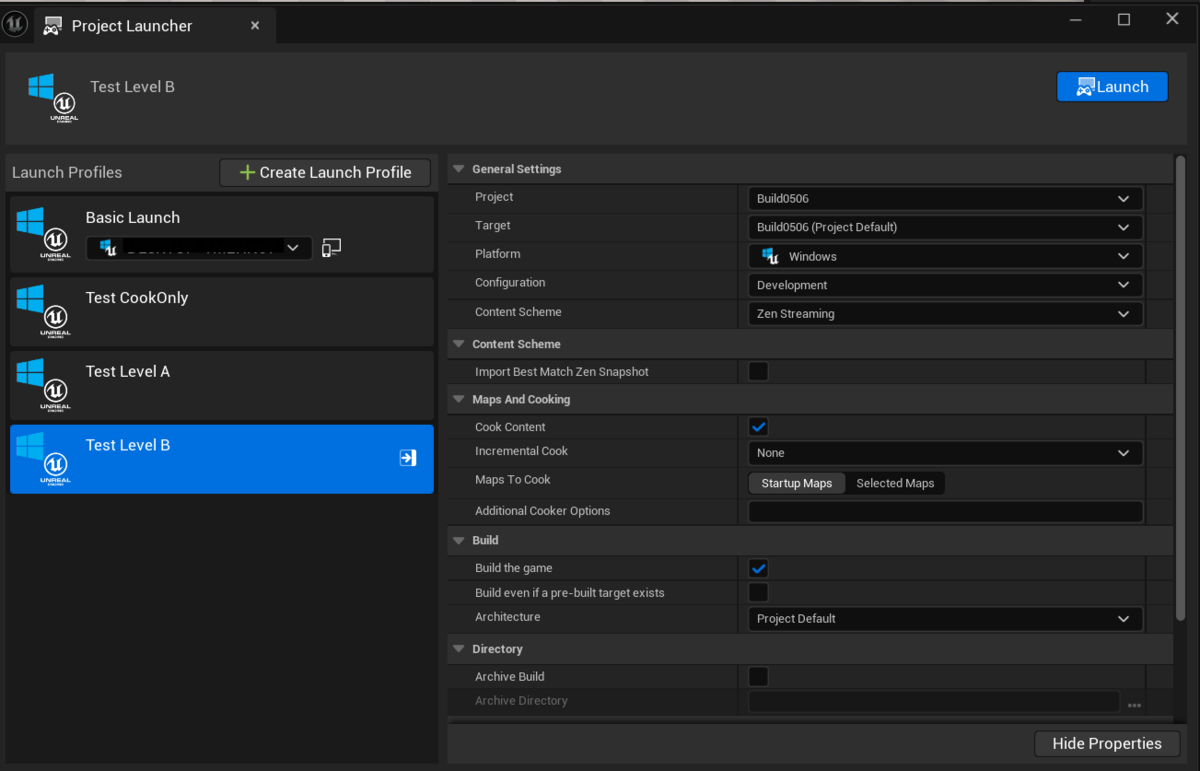Click the gamepad icon on the Launch button

pyautogui.click(x=1085, y=87)
